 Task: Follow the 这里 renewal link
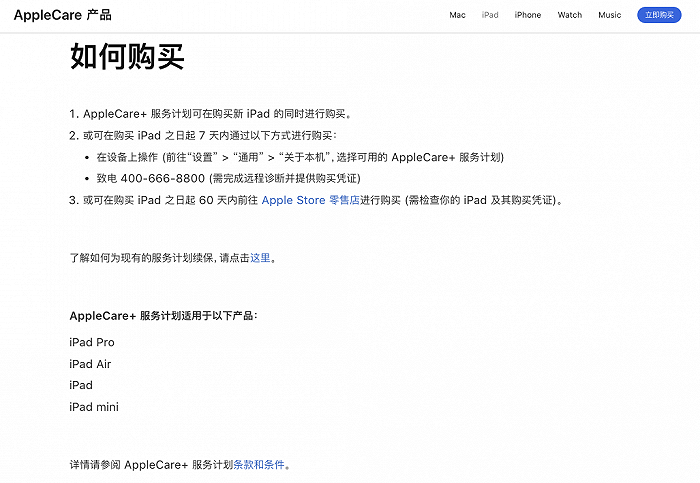260,258
